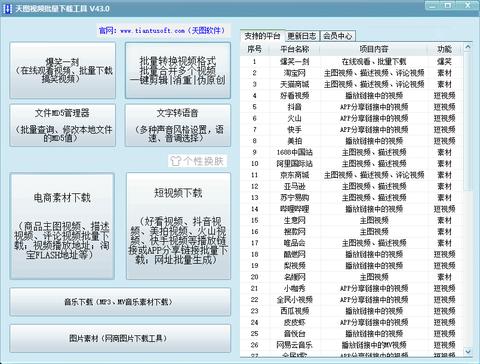Open the 文字转语音 tool
Viewport: 480px width, 364px height.
point(178,125)
